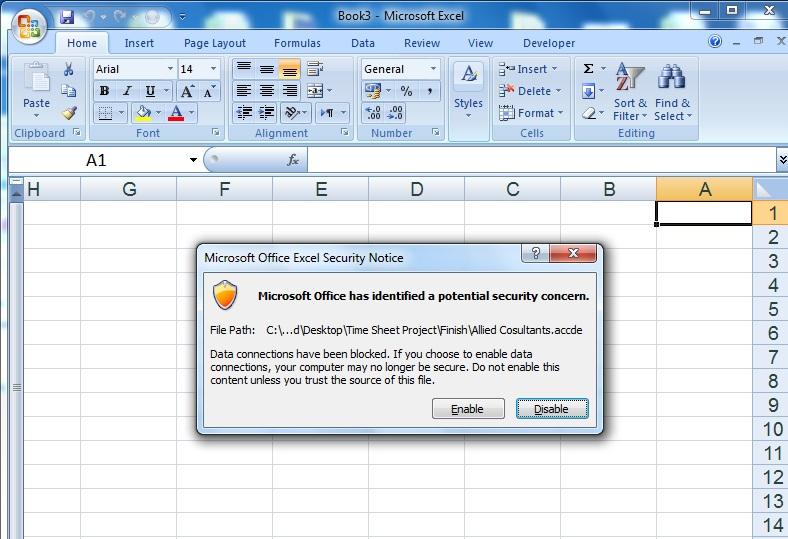Open font color dropdown arrow
Screen dimensions: 788x539
pos(191,113)
